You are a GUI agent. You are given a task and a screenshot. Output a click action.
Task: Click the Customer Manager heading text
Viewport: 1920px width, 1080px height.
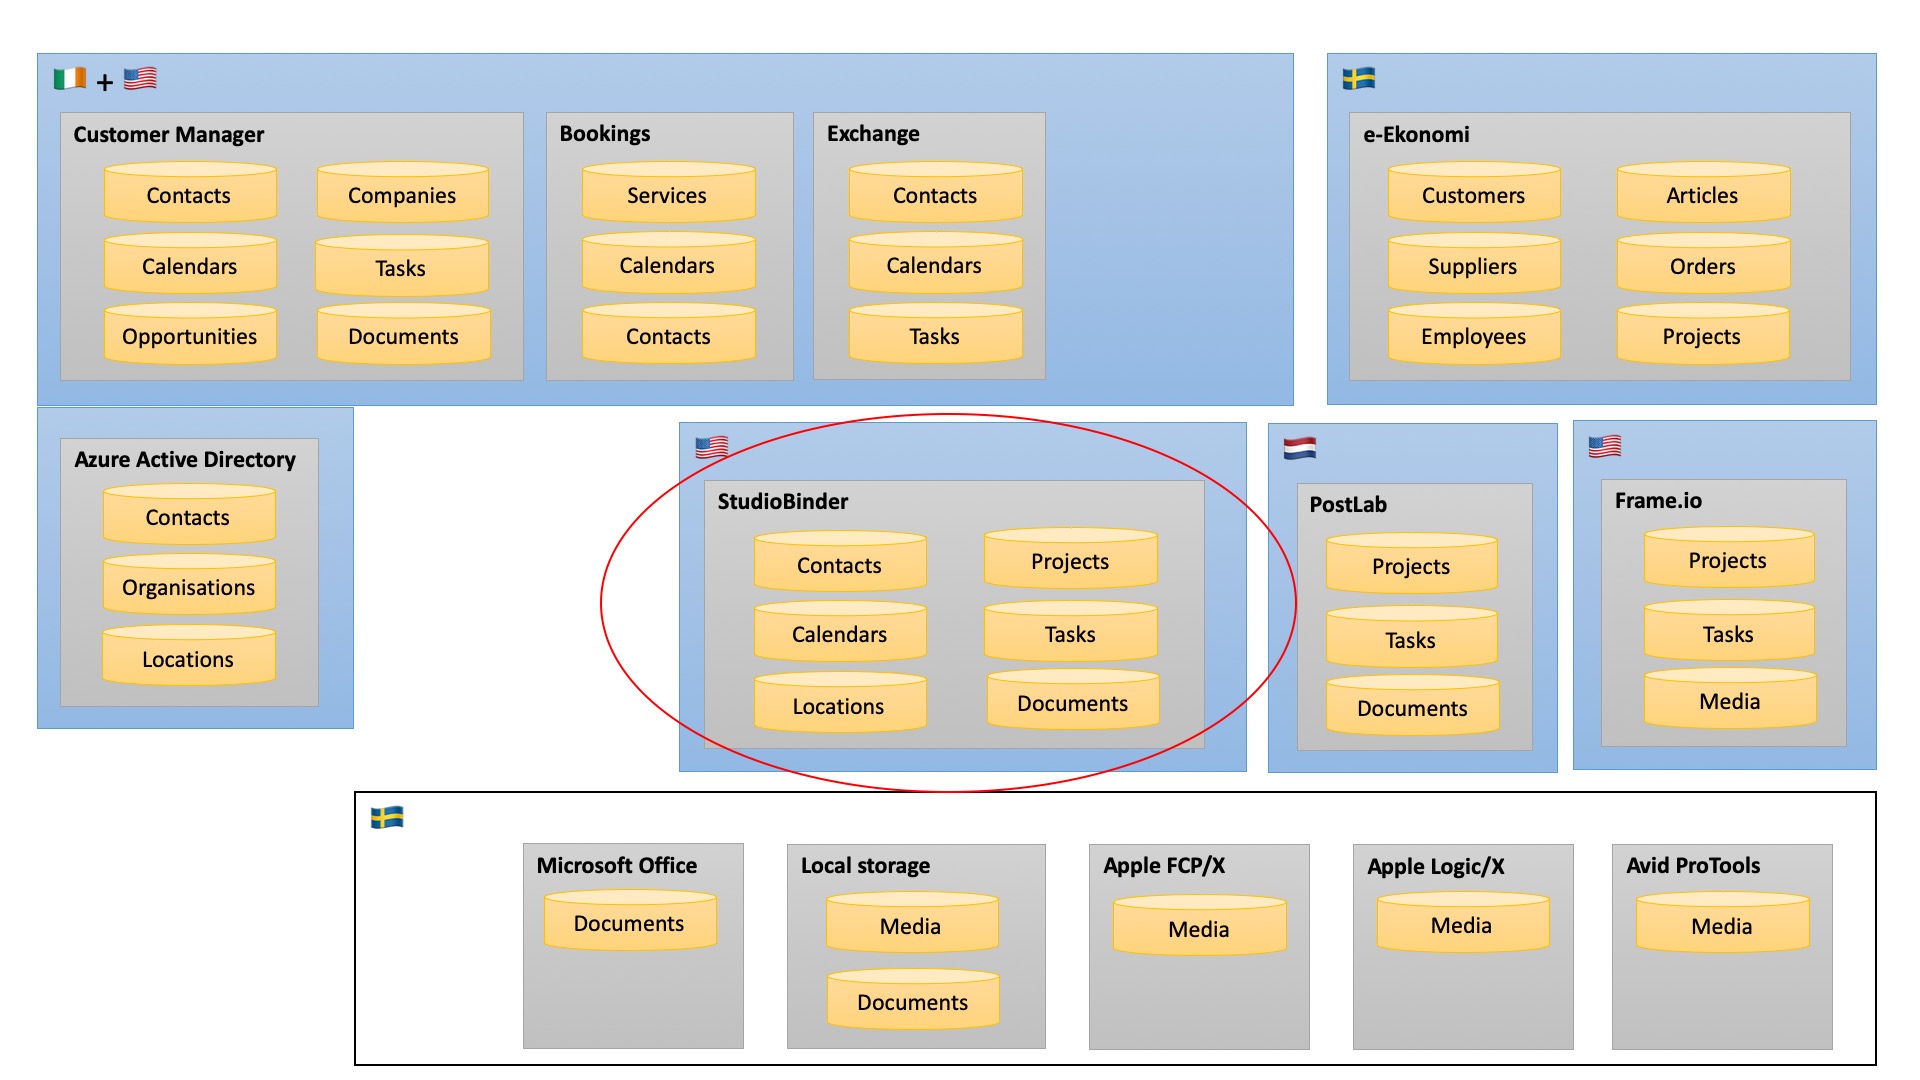(x=169, y=135)
